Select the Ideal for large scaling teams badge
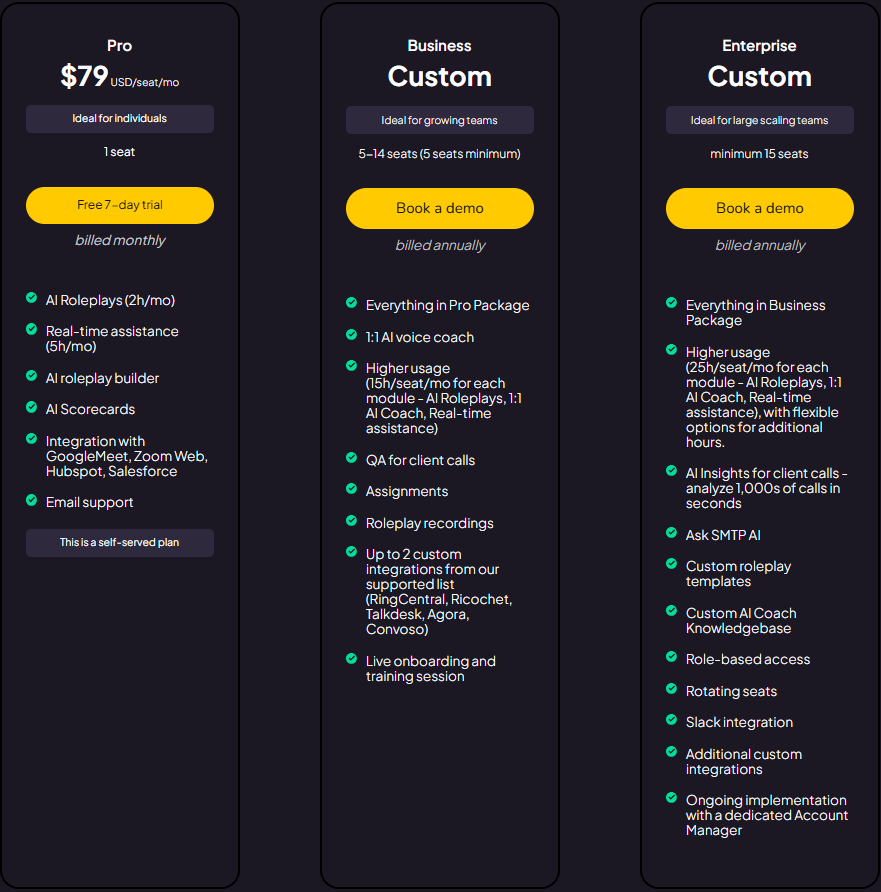 (x=760, y=120)
